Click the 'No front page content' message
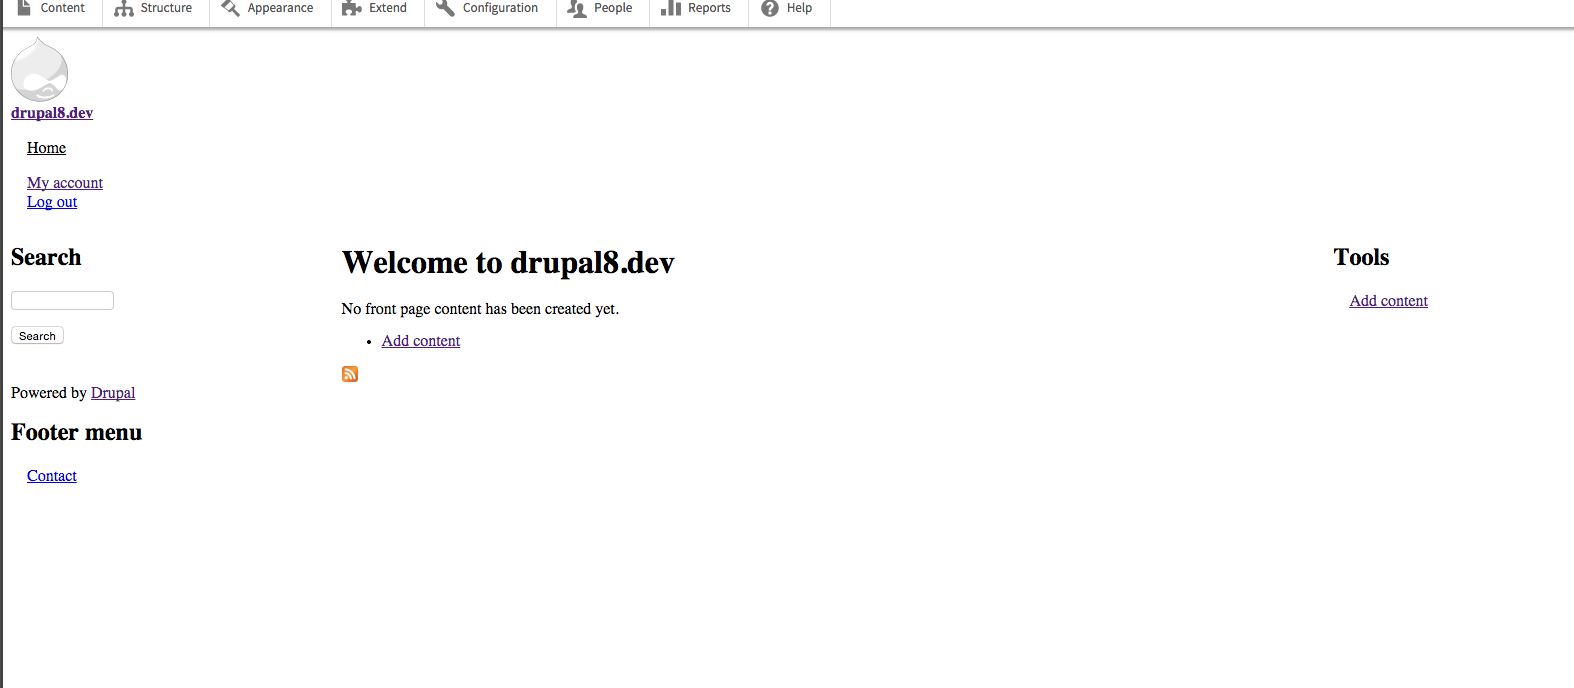 coord(480,309)
